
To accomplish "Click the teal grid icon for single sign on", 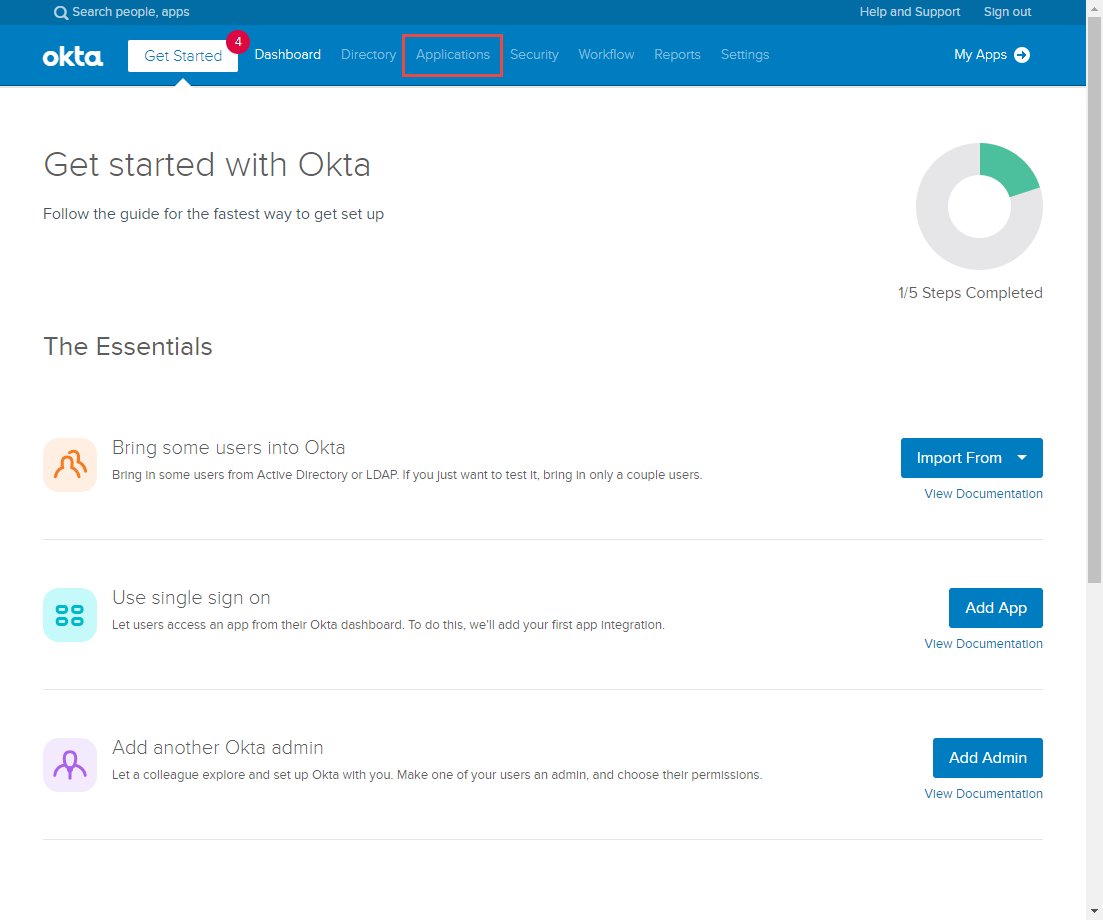I will click(70, 614).
